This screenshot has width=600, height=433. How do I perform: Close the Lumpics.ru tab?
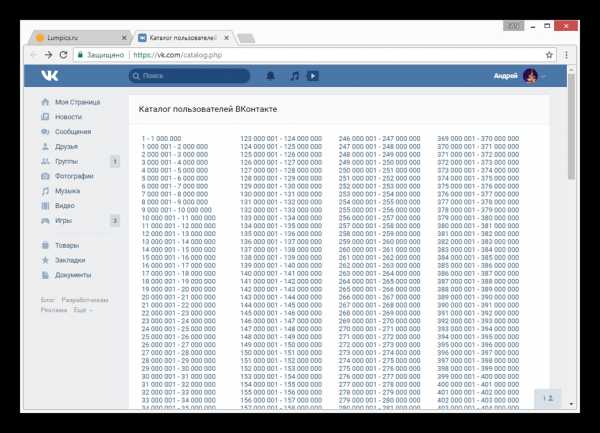click(124, 37)
